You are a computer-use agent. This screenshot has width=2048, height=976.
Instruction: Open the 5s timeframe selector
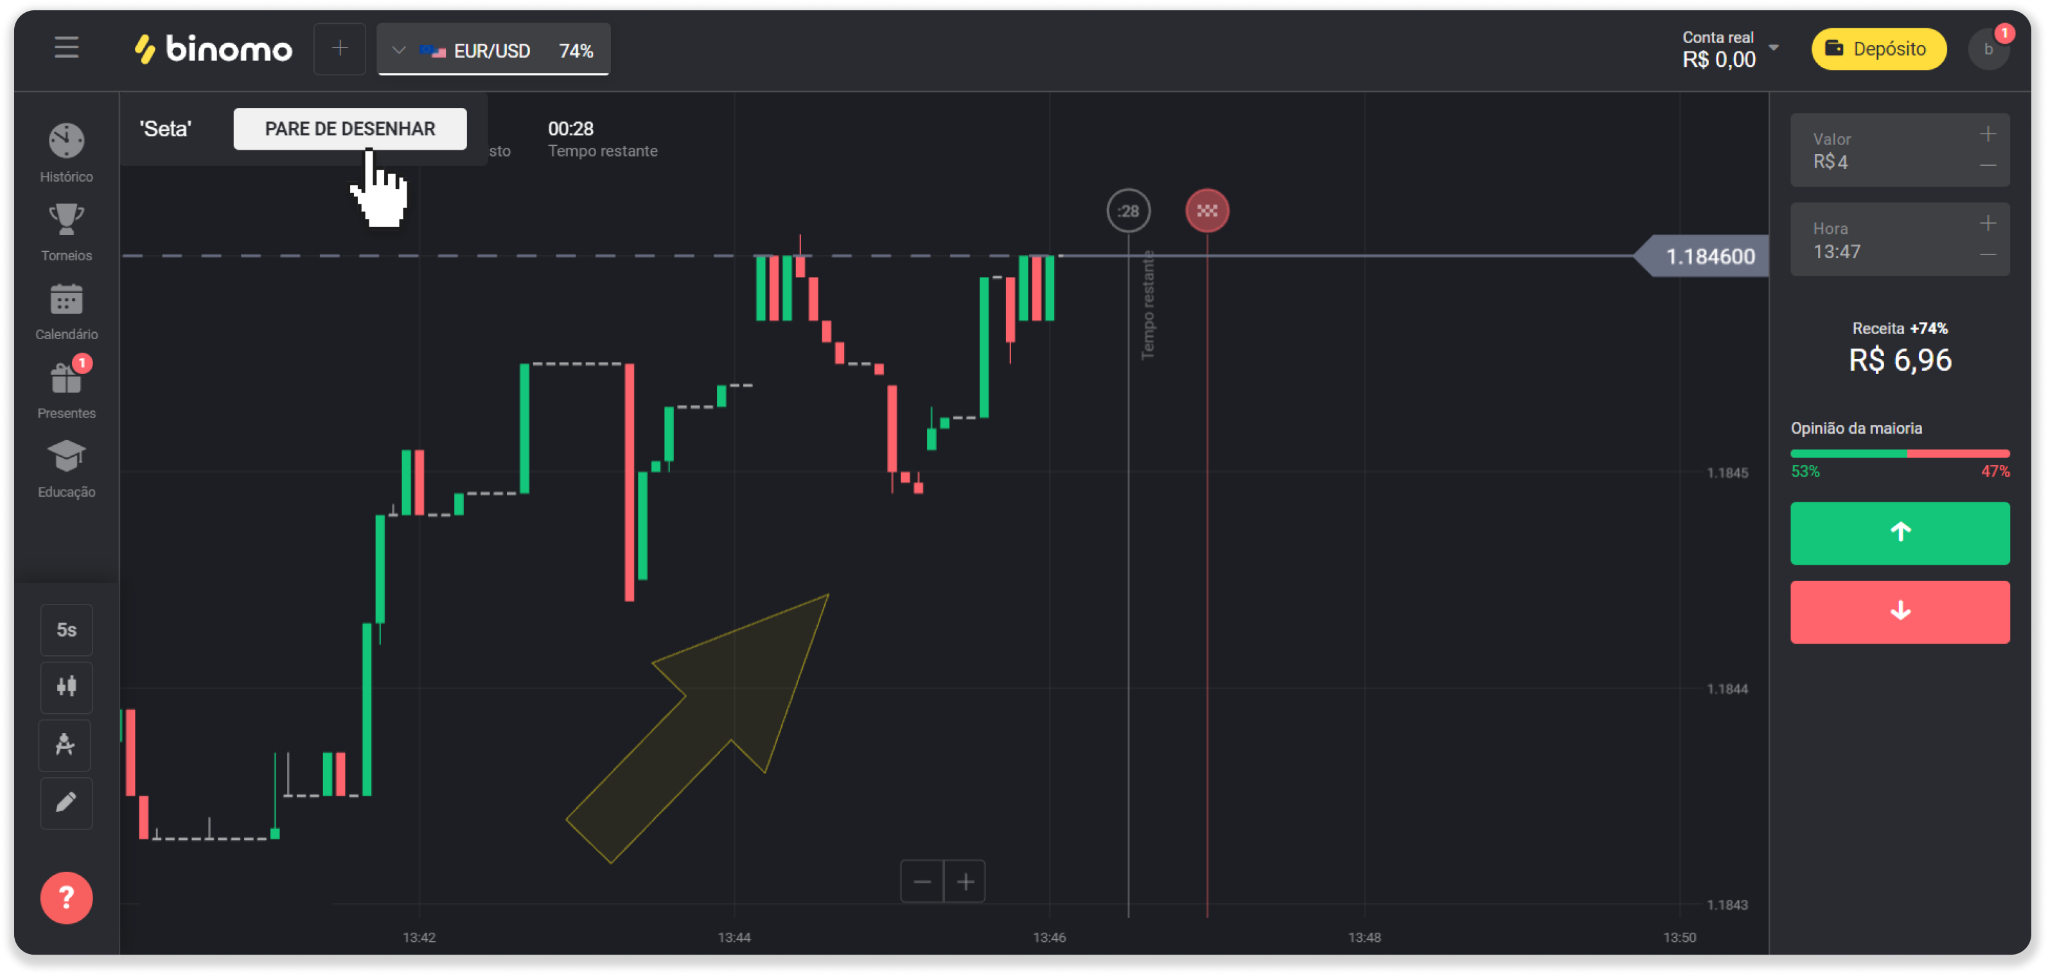[x=66, y=630]
